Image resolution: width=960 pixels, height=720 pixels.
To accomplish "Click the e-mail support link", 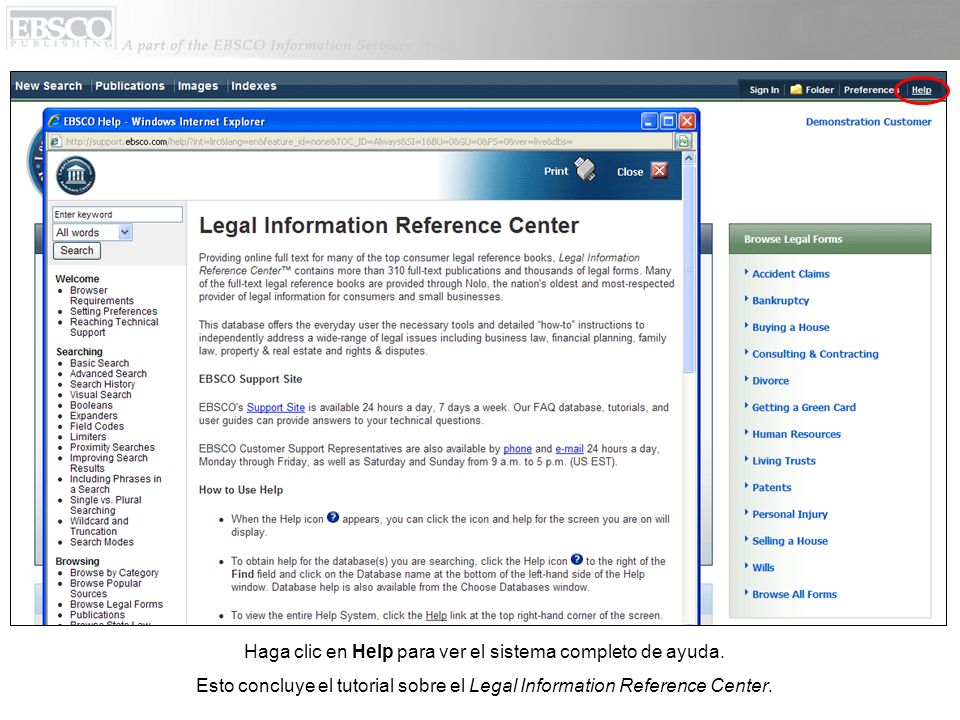I will click(569, 449).
